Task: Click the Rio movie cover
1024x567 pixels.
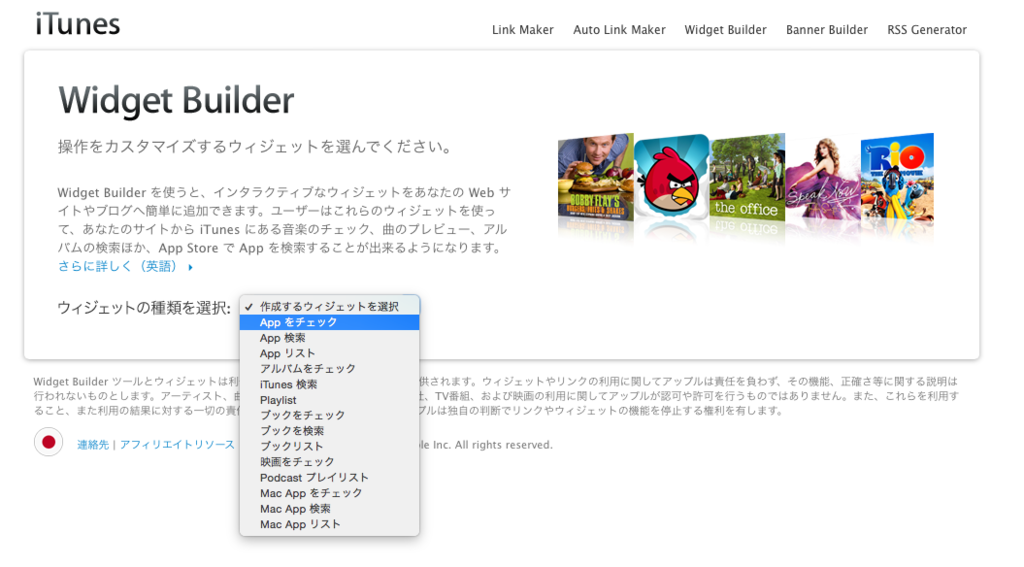Action: tap(897, 177)
